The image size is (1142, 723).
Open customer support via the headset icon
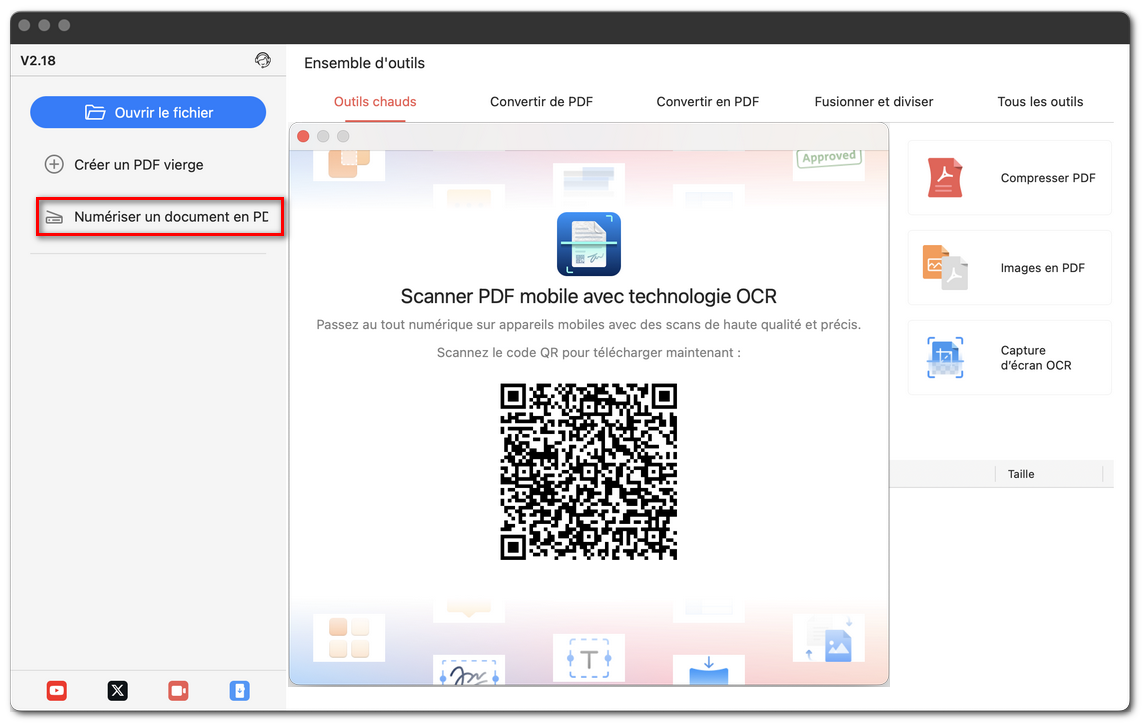point(263,60)
